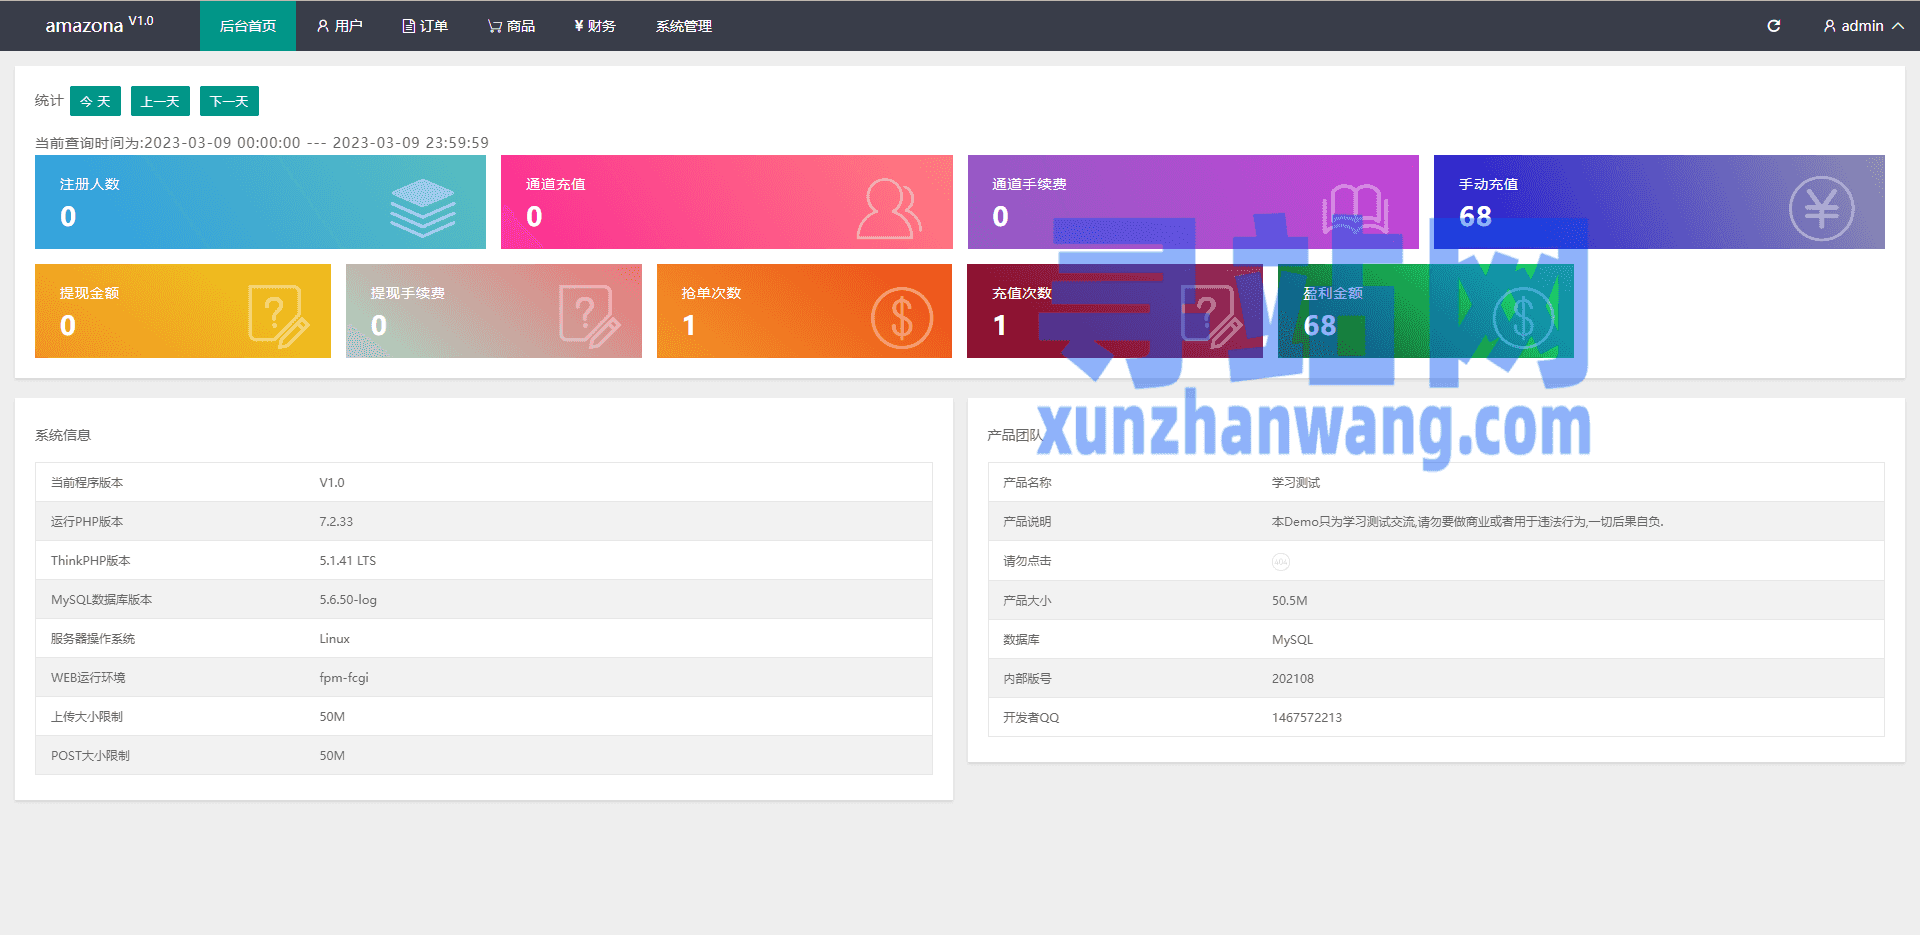1920x935 pixels.
Task: Open the 商品 menu in navbar
Action: (x=511, y=26)
